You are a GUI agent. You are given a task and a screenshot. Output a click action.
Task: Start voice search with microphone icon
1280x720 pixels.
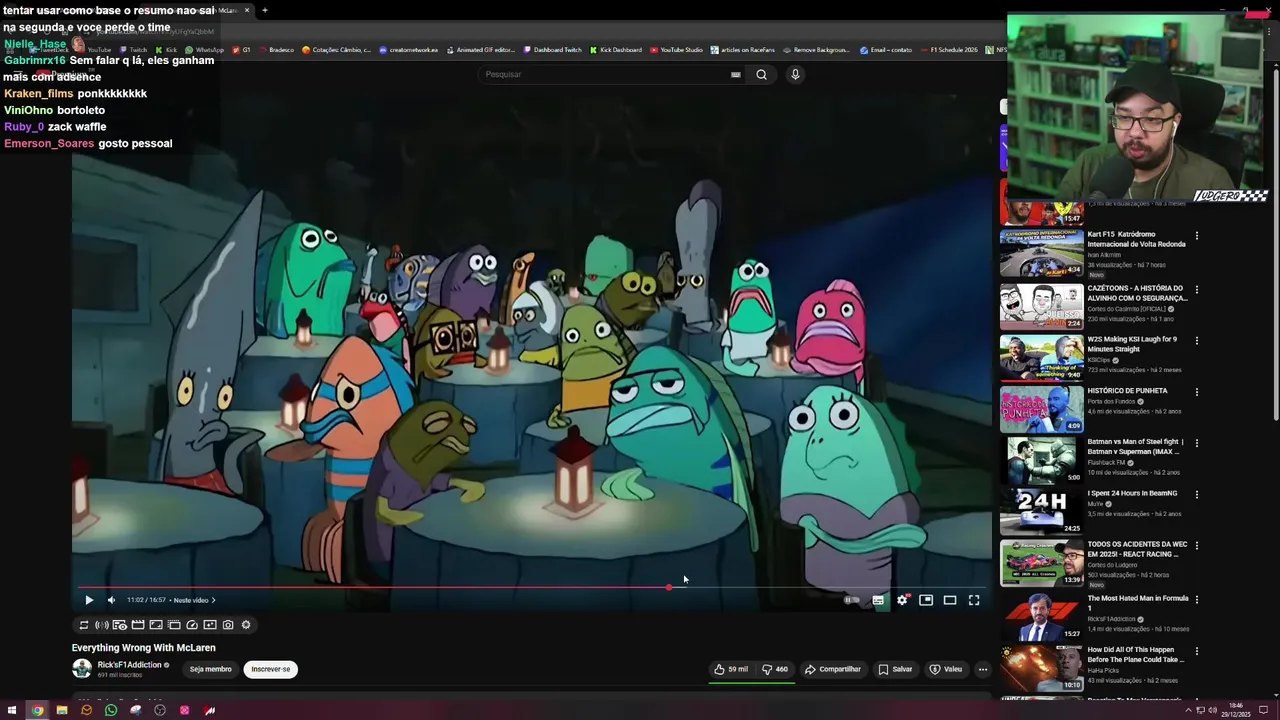point(795,74)
